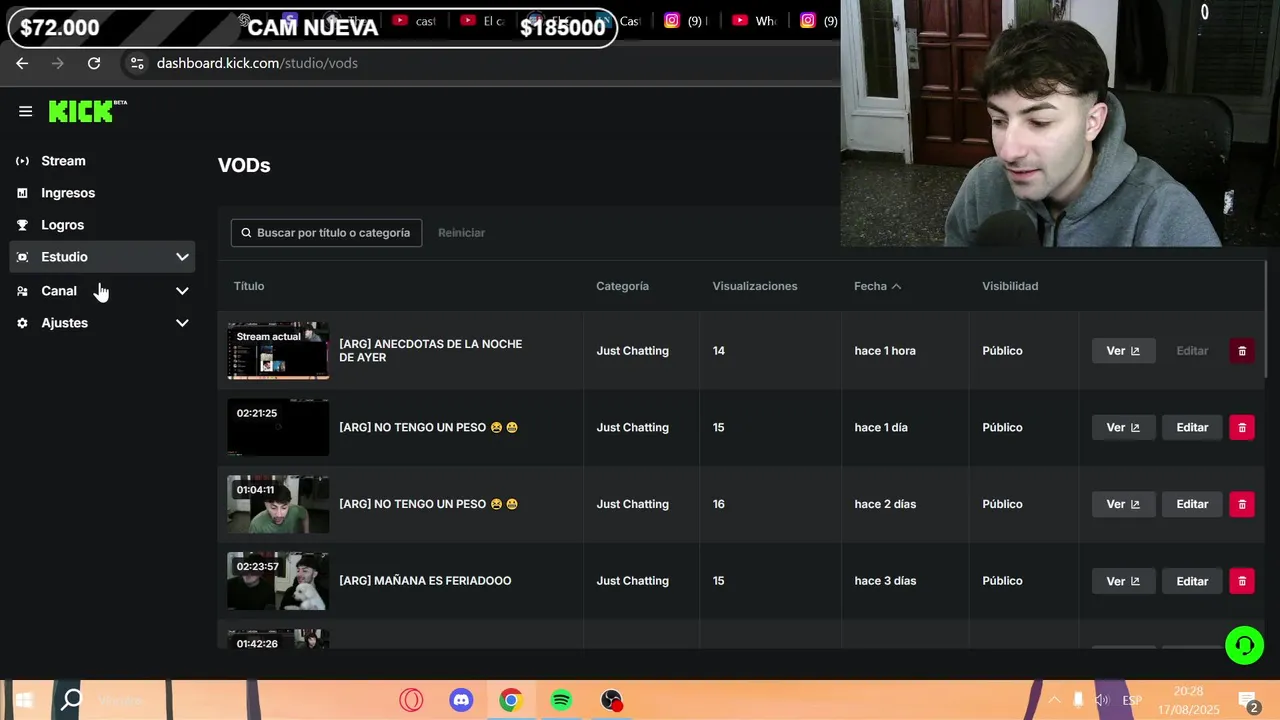Select the Ajustes sidebar item
1280x720 pixels.
[x=102, y=323]
